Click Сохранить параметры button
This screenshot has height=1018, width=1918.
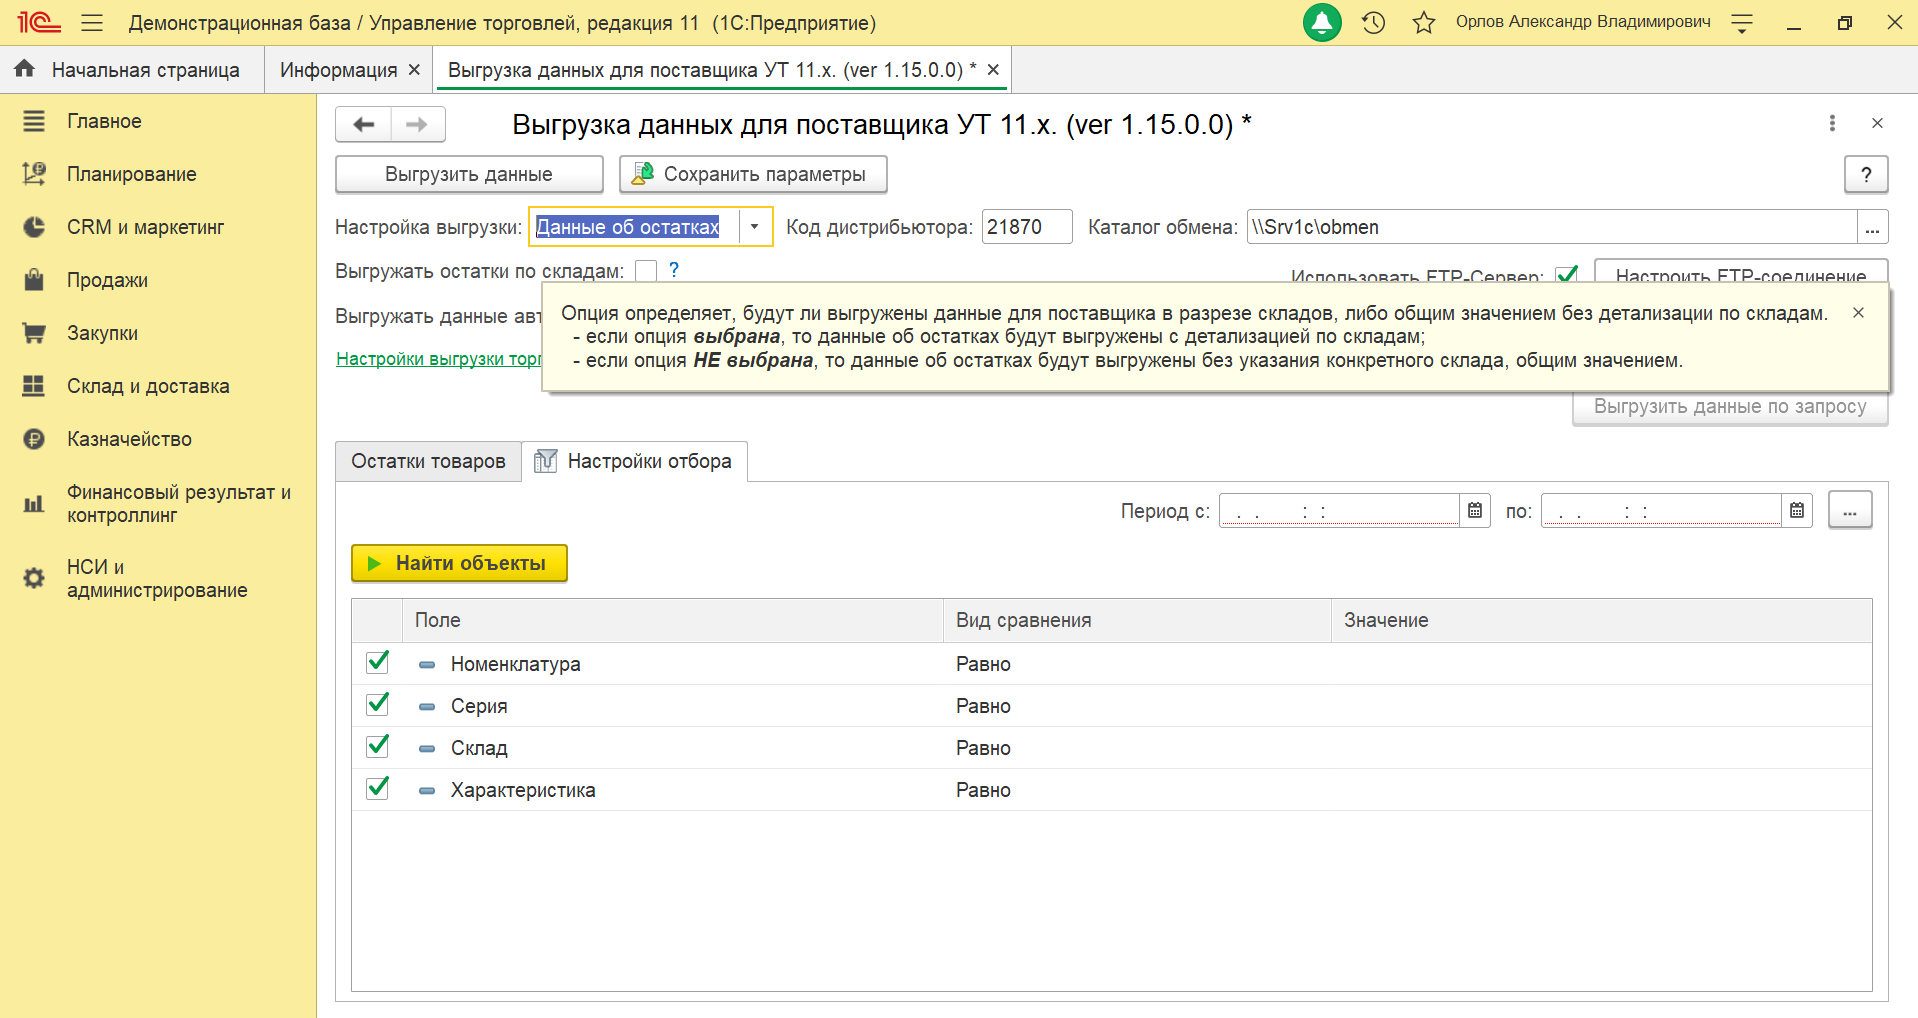[753, 174]
